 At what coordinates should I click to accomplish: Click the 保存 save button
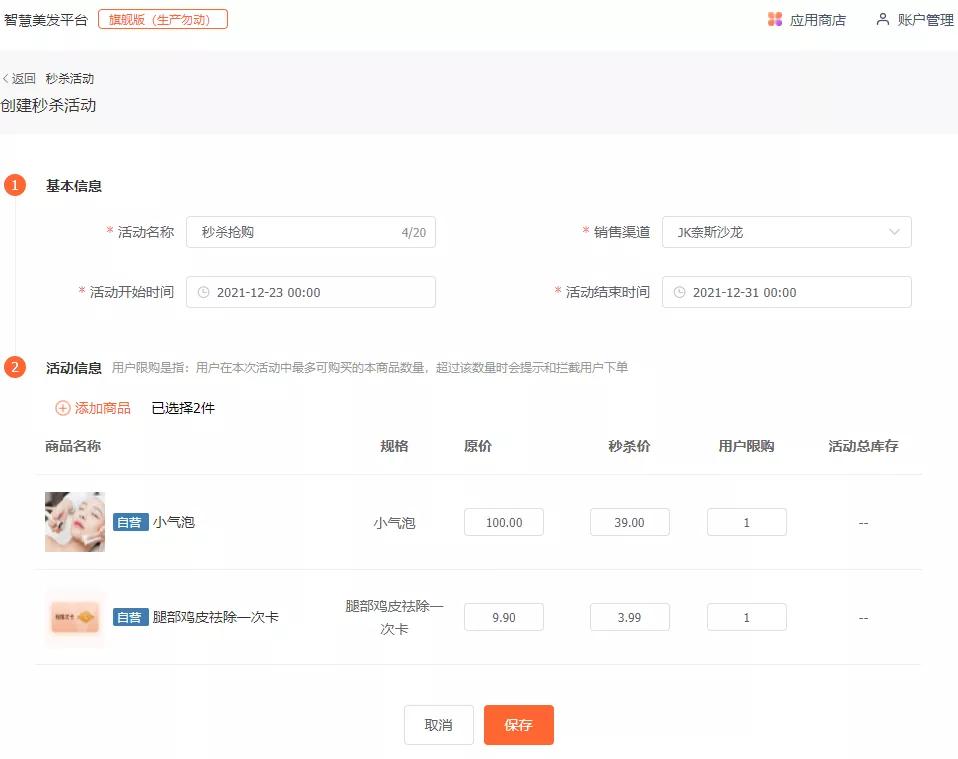(518, 725)
